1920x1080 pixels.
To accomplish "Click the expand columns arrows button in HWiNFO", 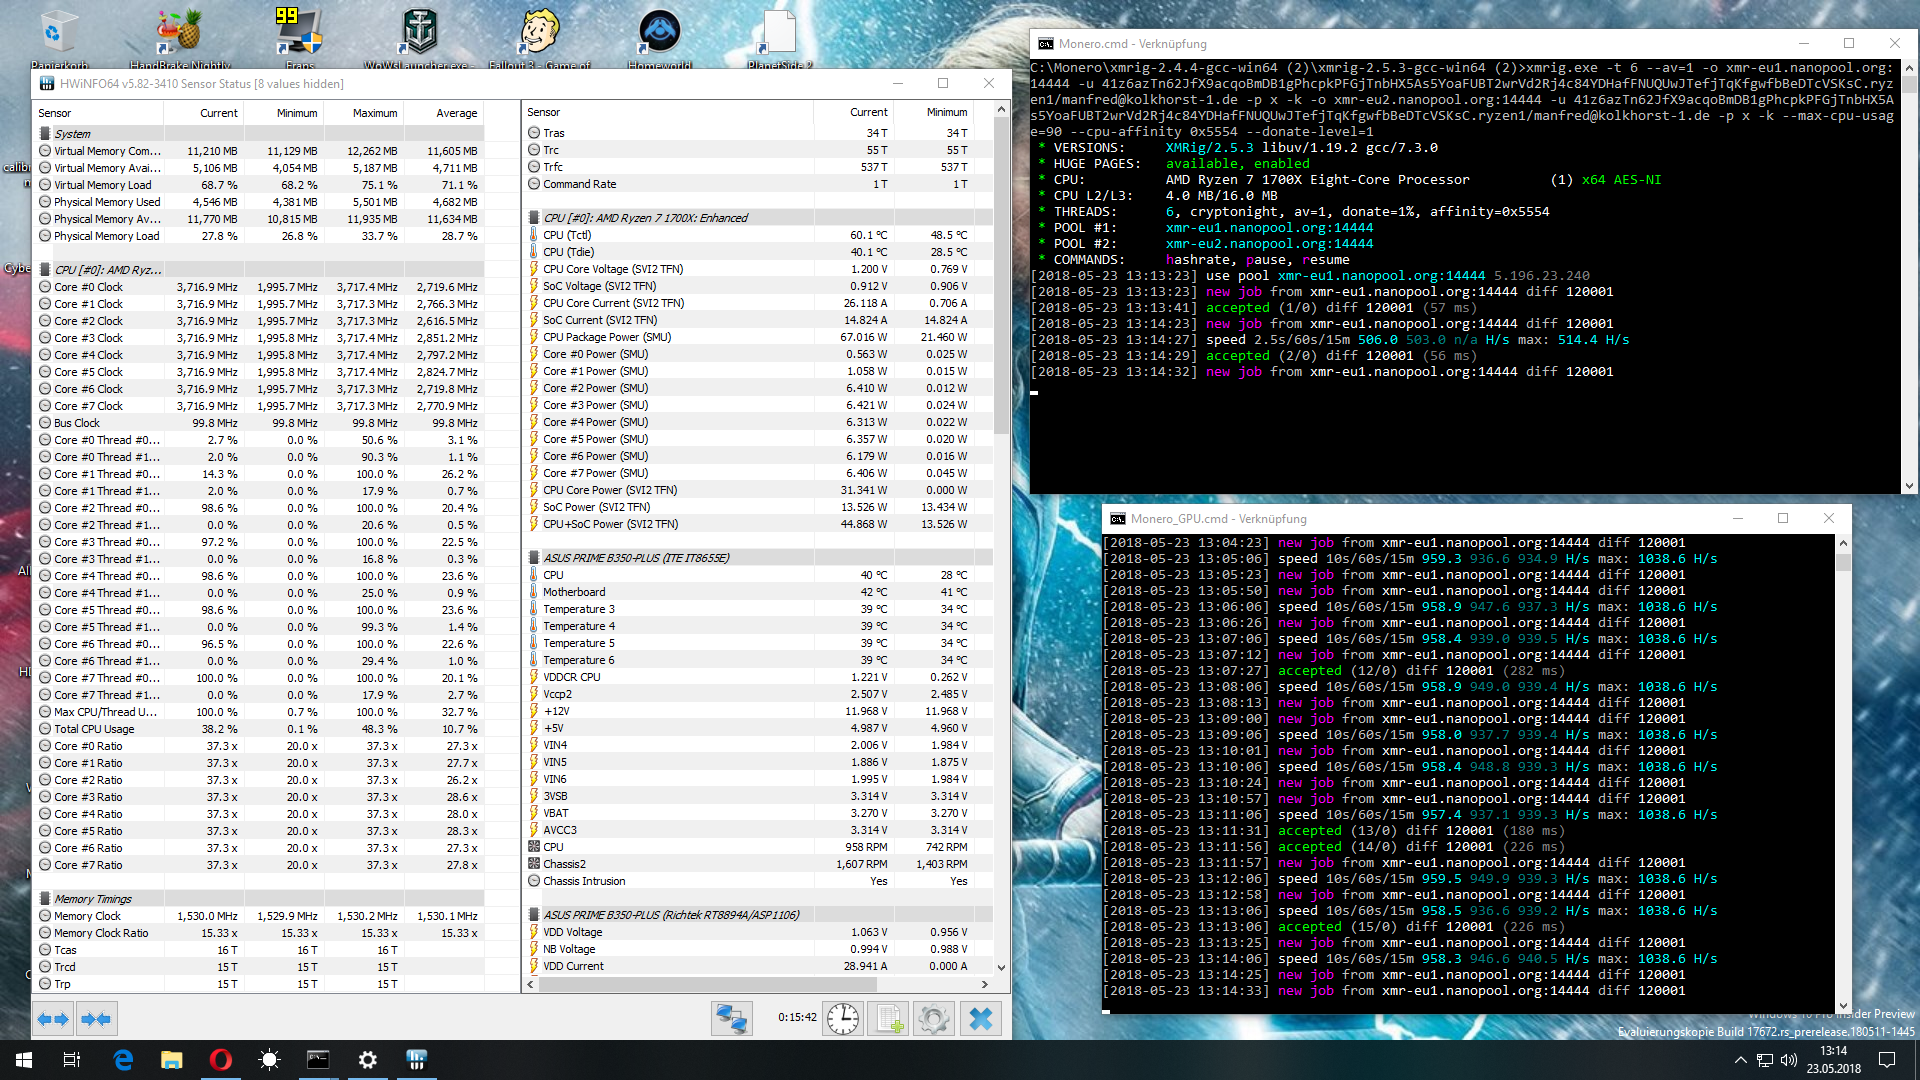I will pos(52,1019).
